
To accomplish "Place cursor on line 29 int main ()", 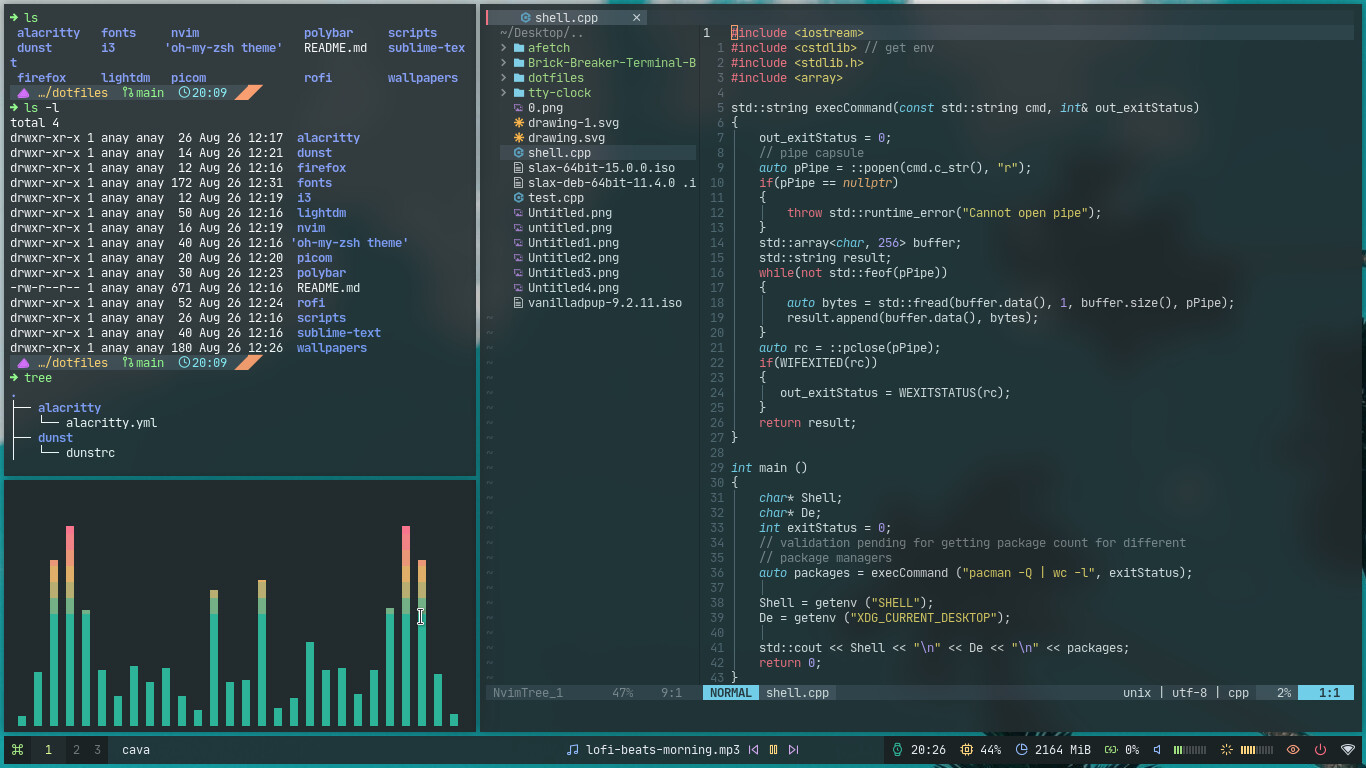I will (769, 468).
